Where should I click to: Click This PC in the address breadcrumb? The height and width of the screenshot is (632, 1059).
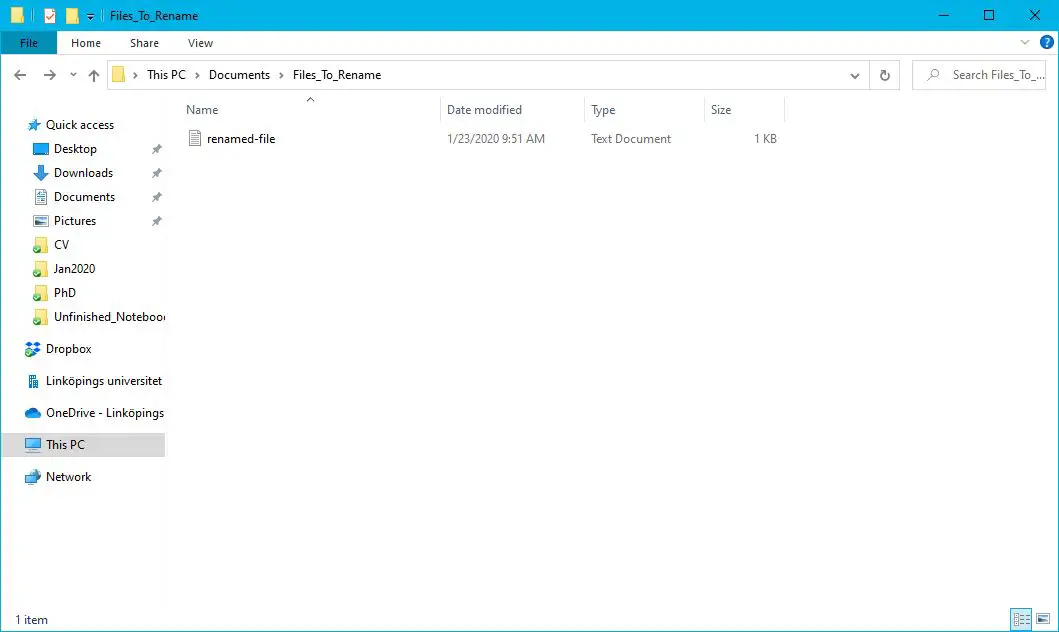click(166, 75)
